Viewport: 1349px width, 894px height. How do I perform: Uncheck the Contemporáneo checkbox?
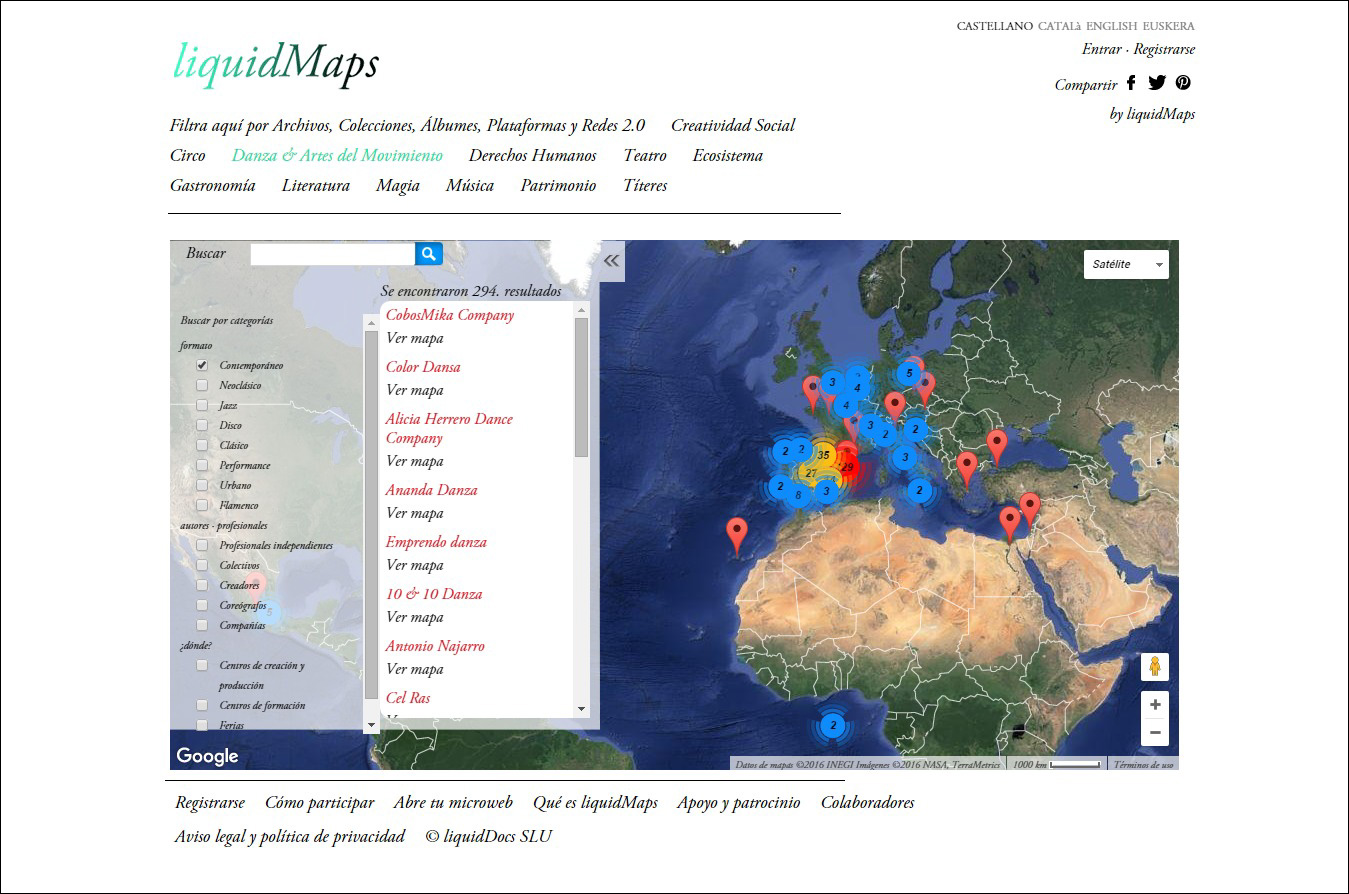pos(202,365)
